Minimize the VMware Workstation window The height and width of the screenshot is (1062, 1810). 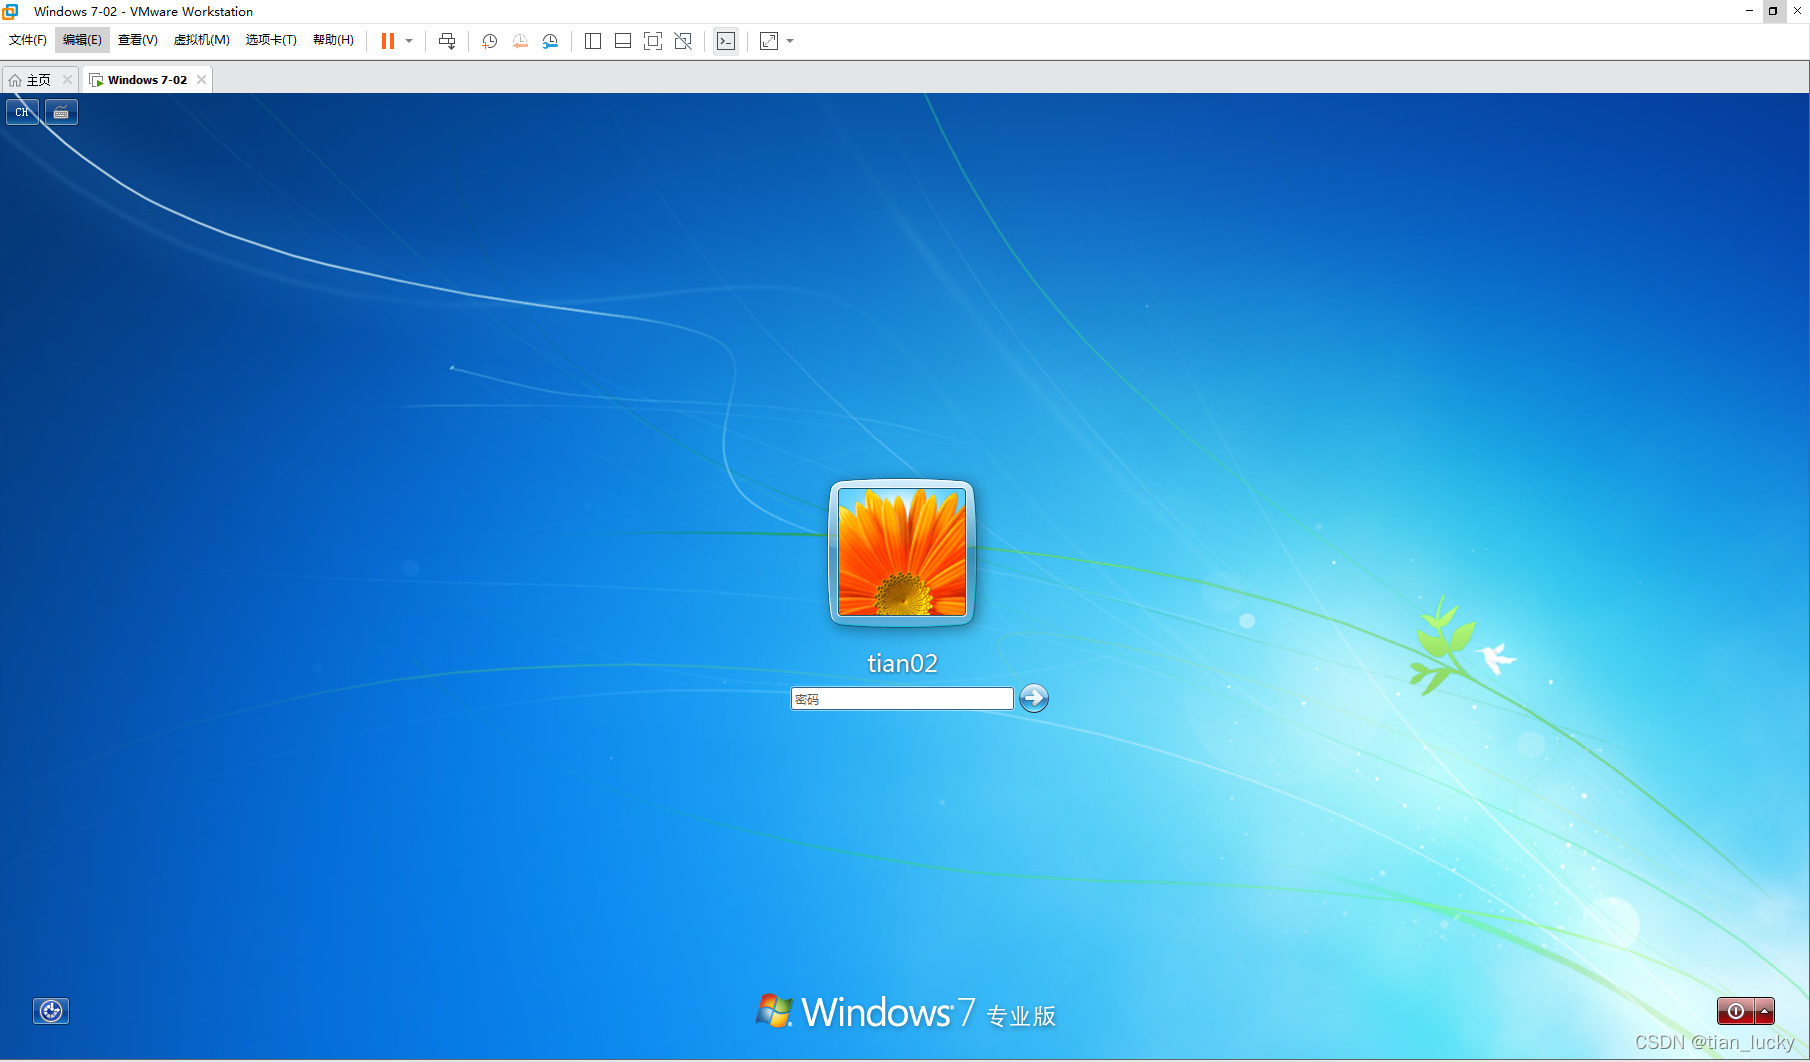1749,11
